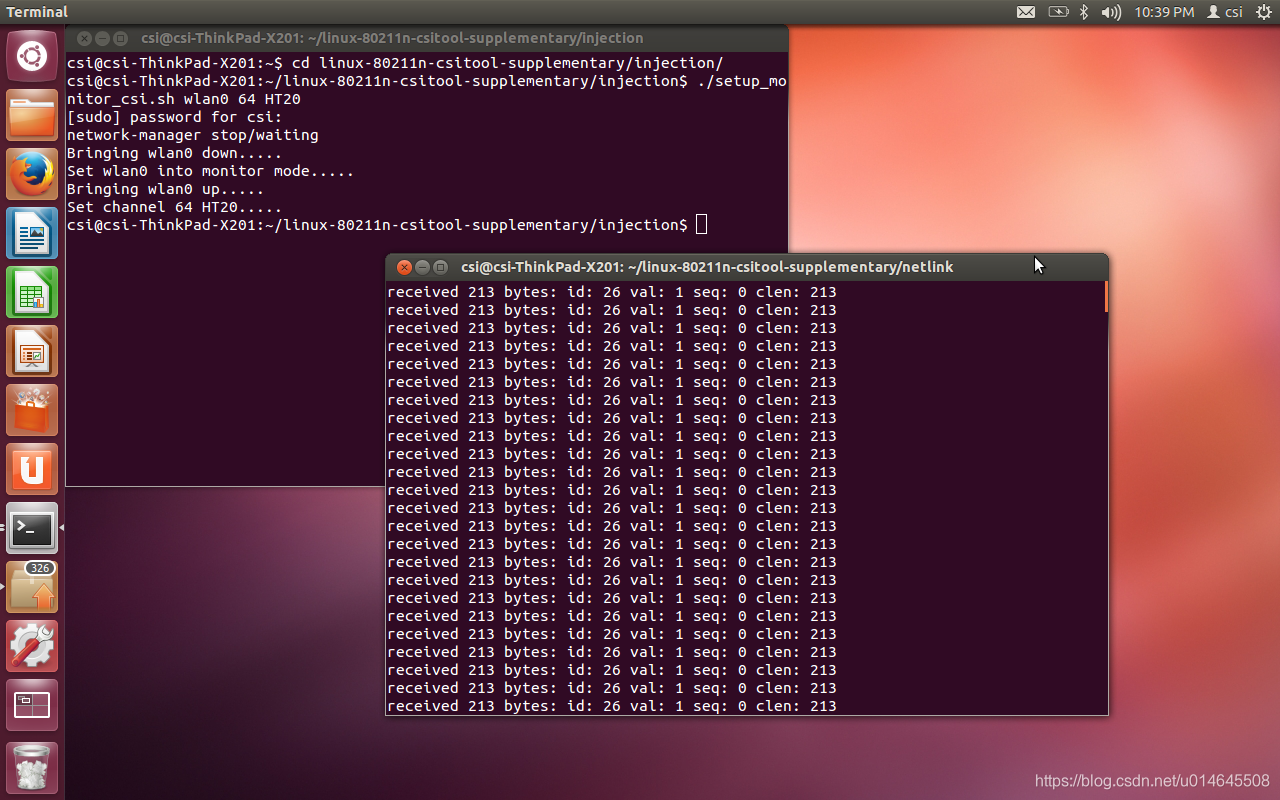The width and height of the screenshot is (1280, 800).
Task: Open Ubuntu One launcher icon
Action: tap(32, 469)
